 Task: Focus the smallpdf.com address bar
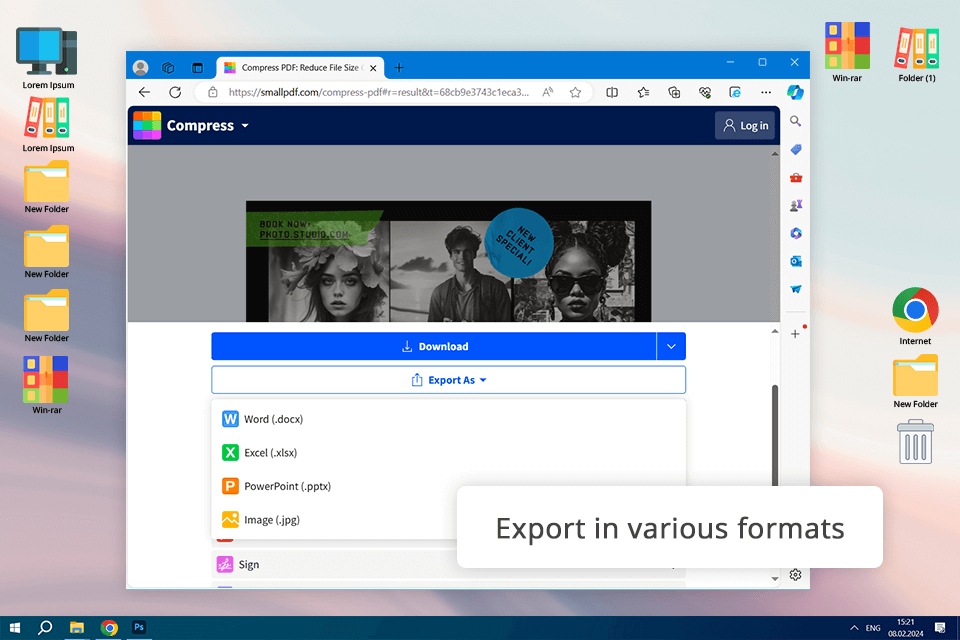coord(378,92)
